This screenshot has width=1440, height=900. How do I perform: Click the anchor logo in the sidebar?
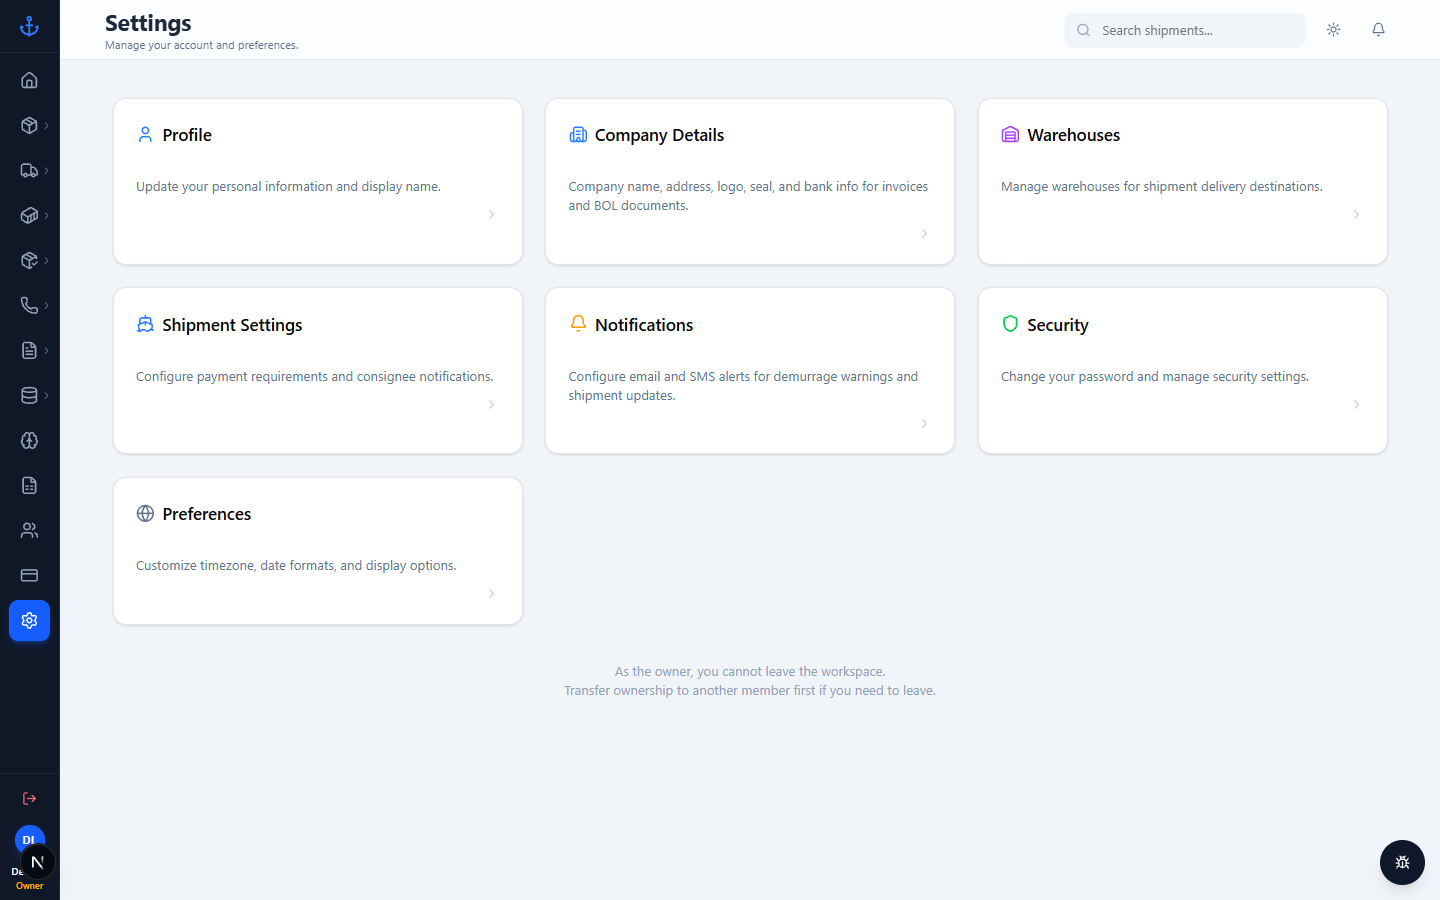29,26
